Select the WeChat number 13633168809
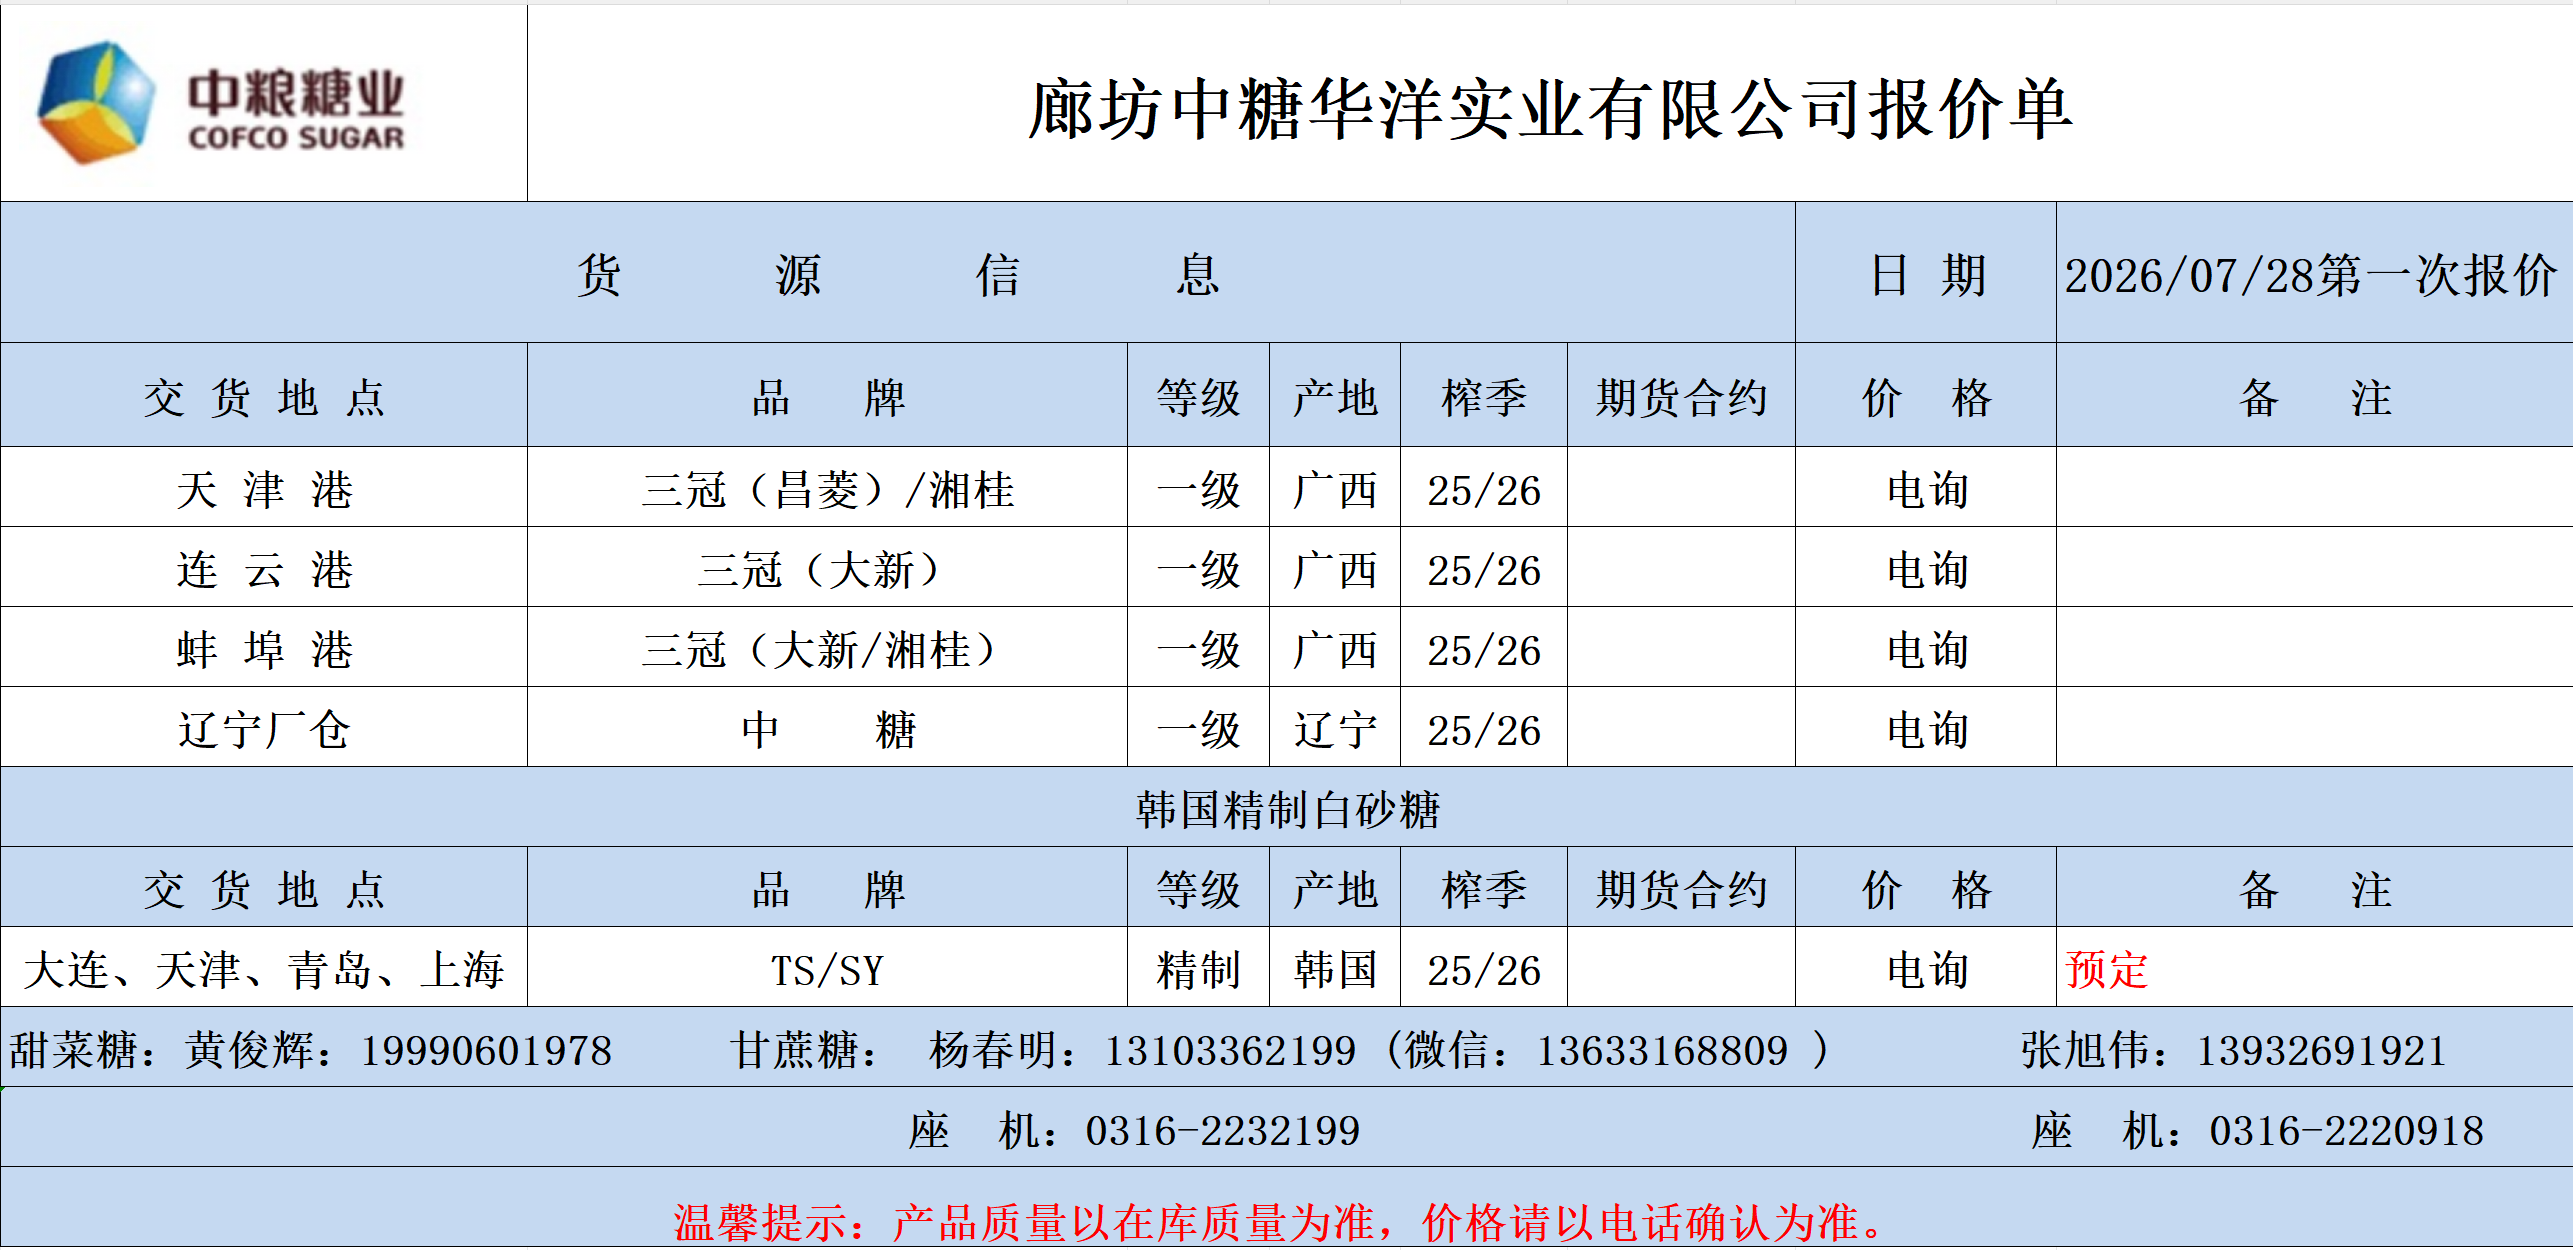 coord(1662,1050)
